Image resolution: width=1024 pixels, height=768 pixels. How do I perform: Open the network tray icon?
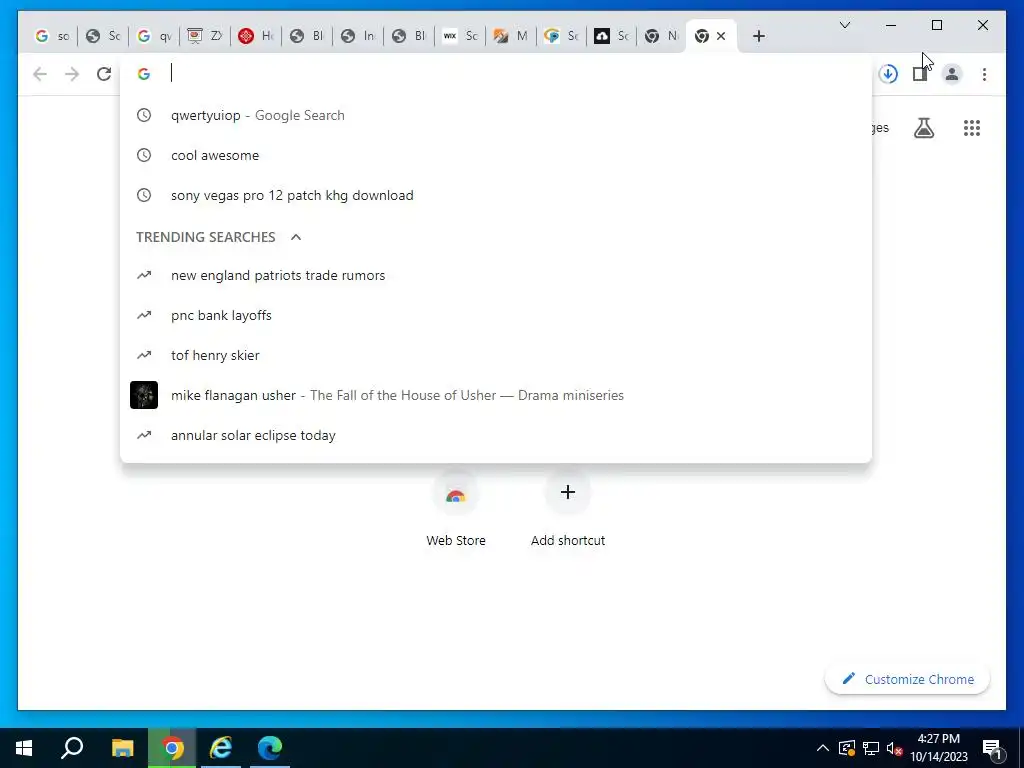pos(871,748)
